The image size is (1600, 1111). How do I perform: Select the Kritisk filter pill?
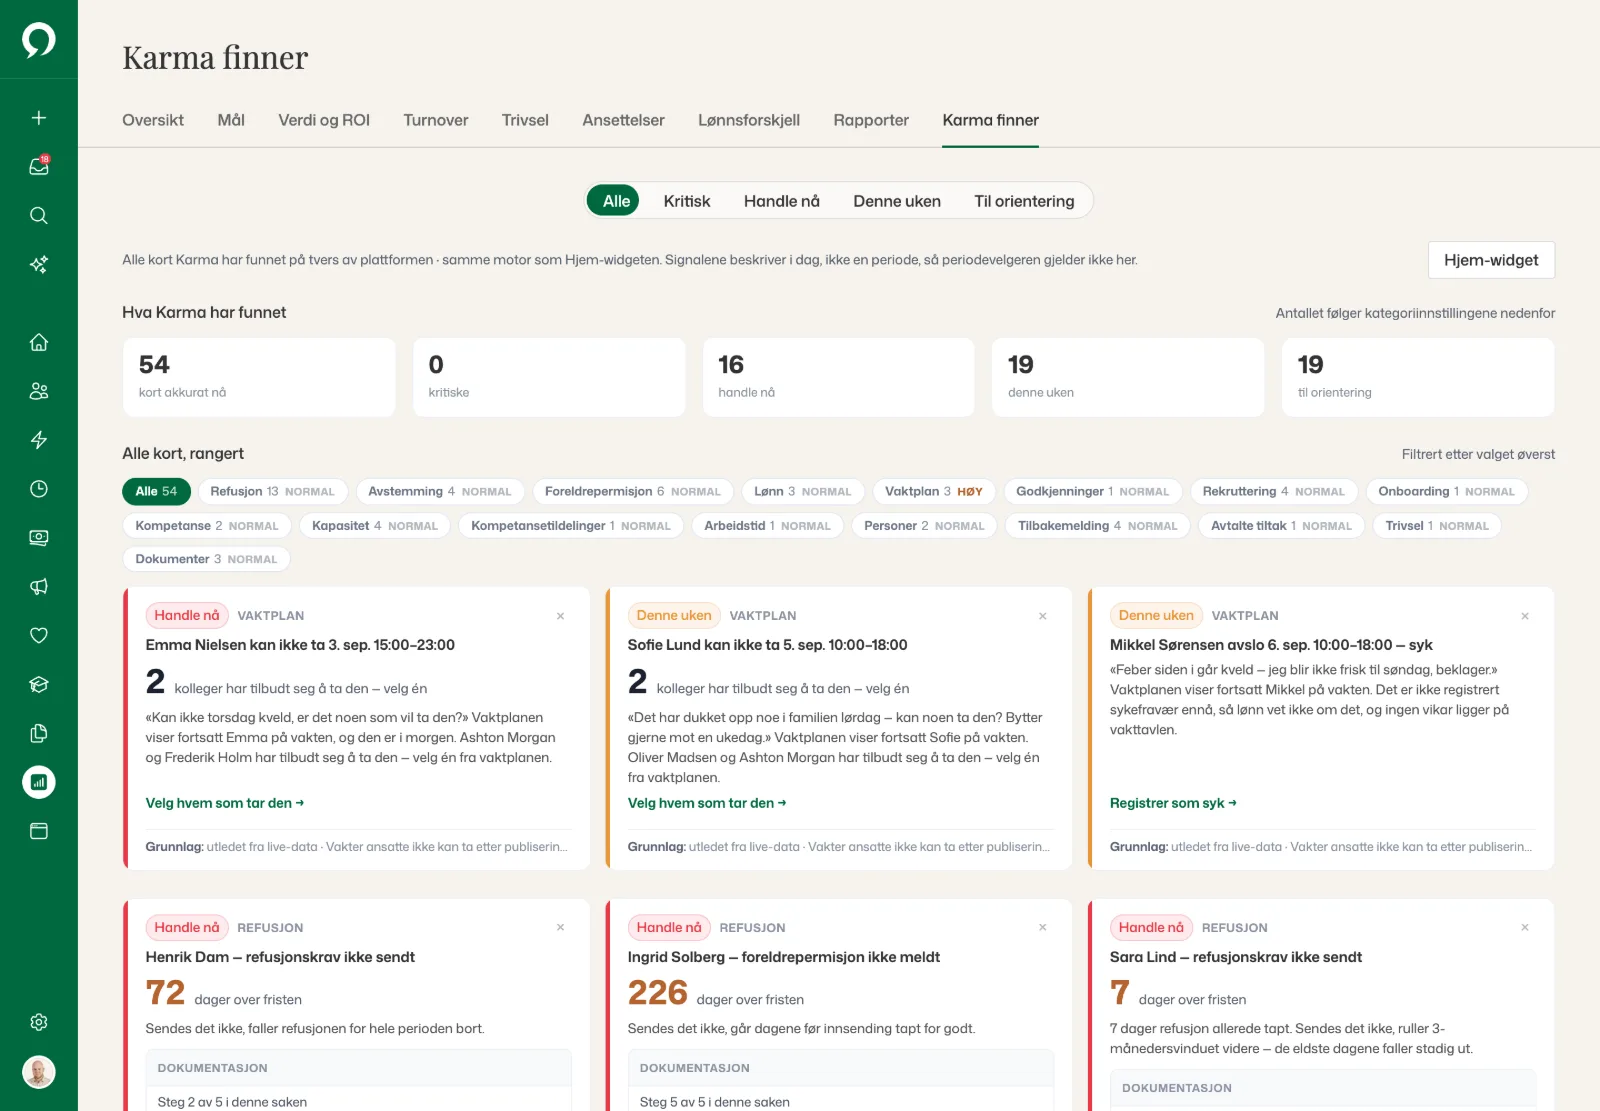coord(687,201)
